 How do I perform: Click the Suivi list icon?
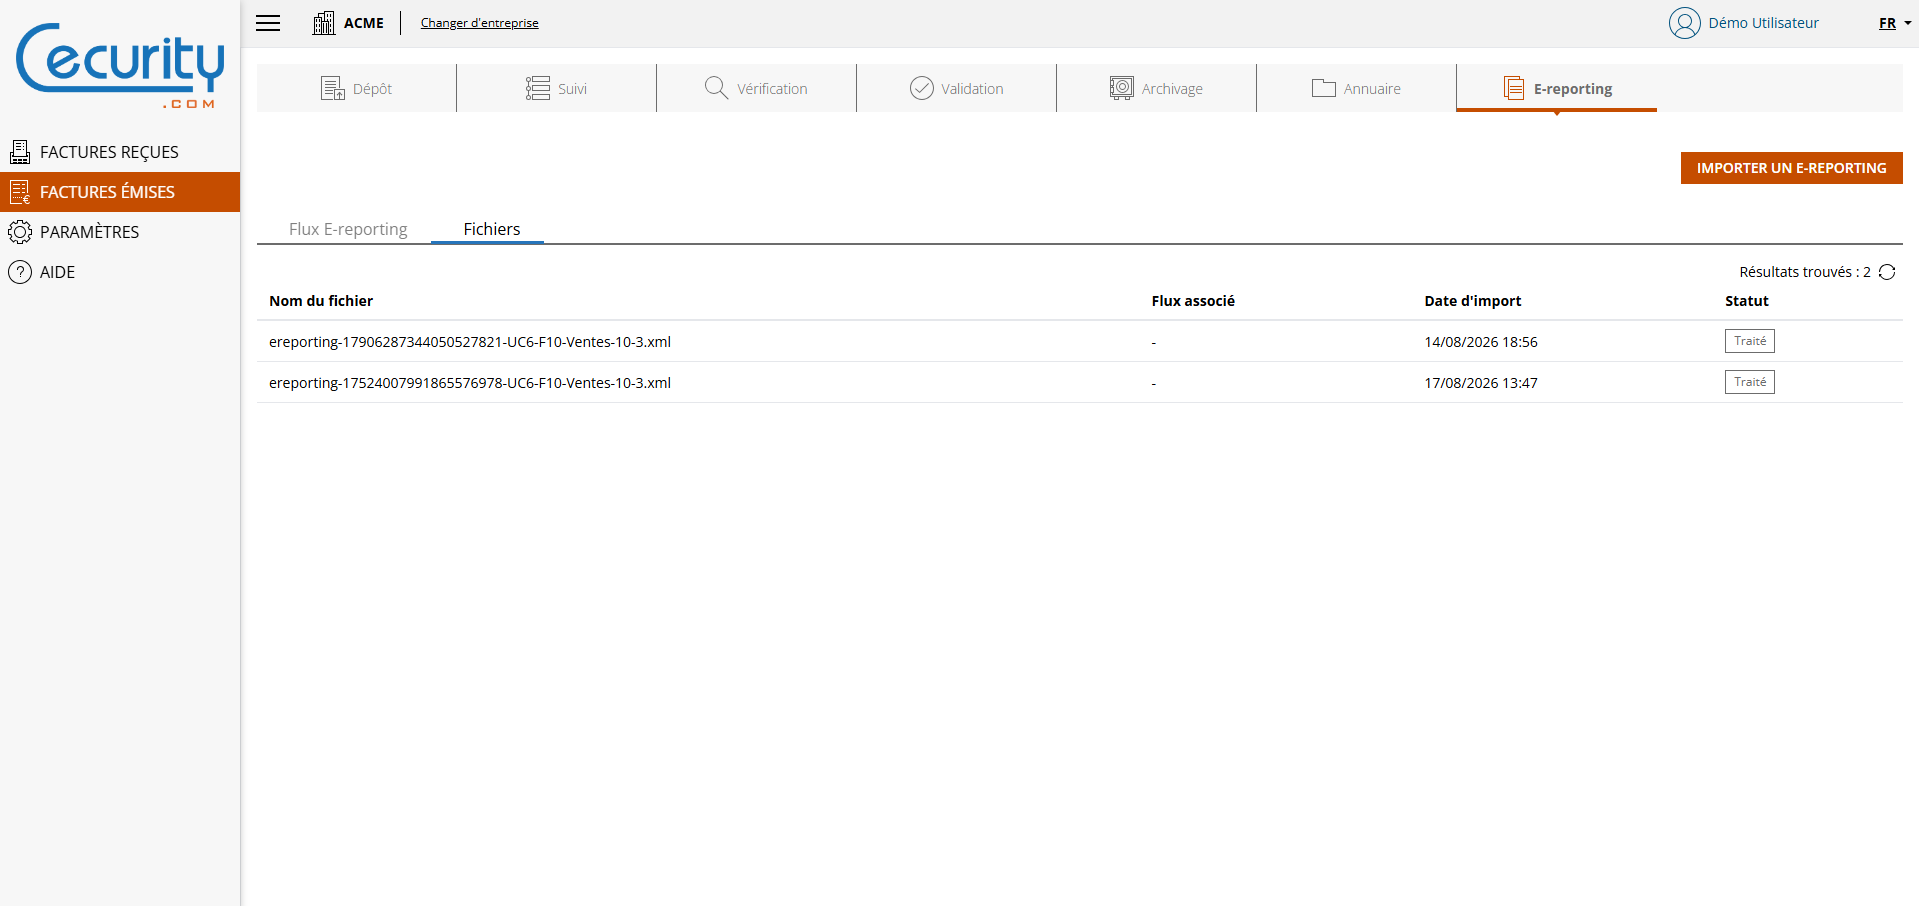(538, 88)
